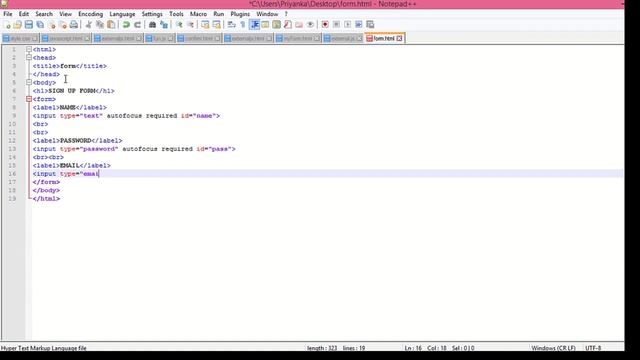640x360 pixels.
Task: Open the User Defined Language icon
Action: (x=265, y=25)
